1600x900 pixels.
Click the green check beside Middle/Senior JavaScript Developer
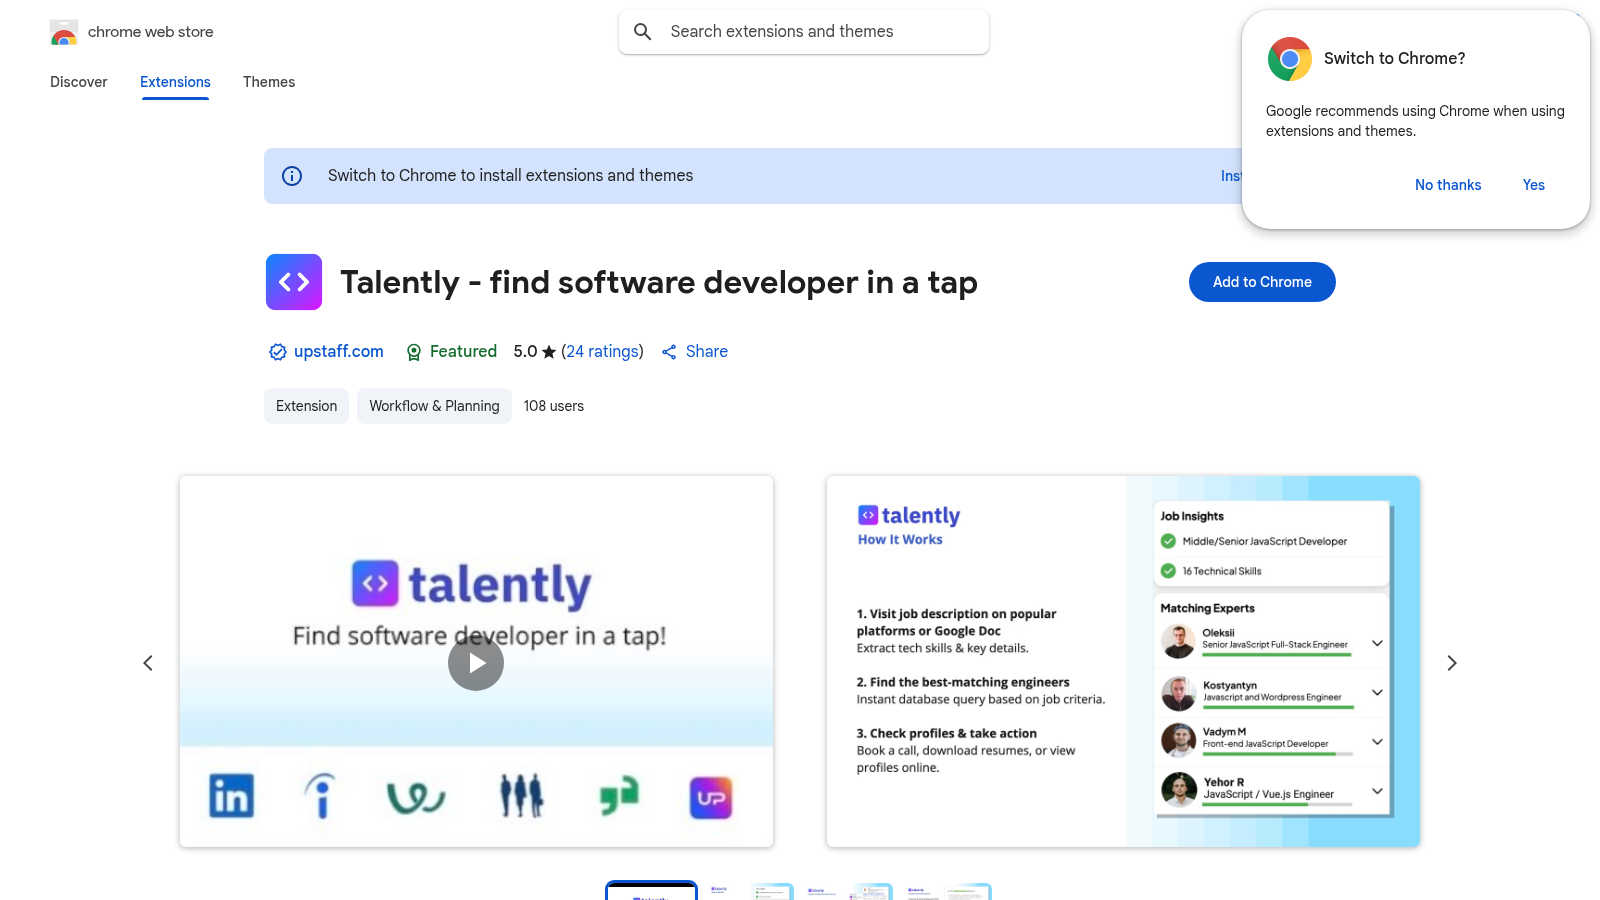pos(1168,541)
